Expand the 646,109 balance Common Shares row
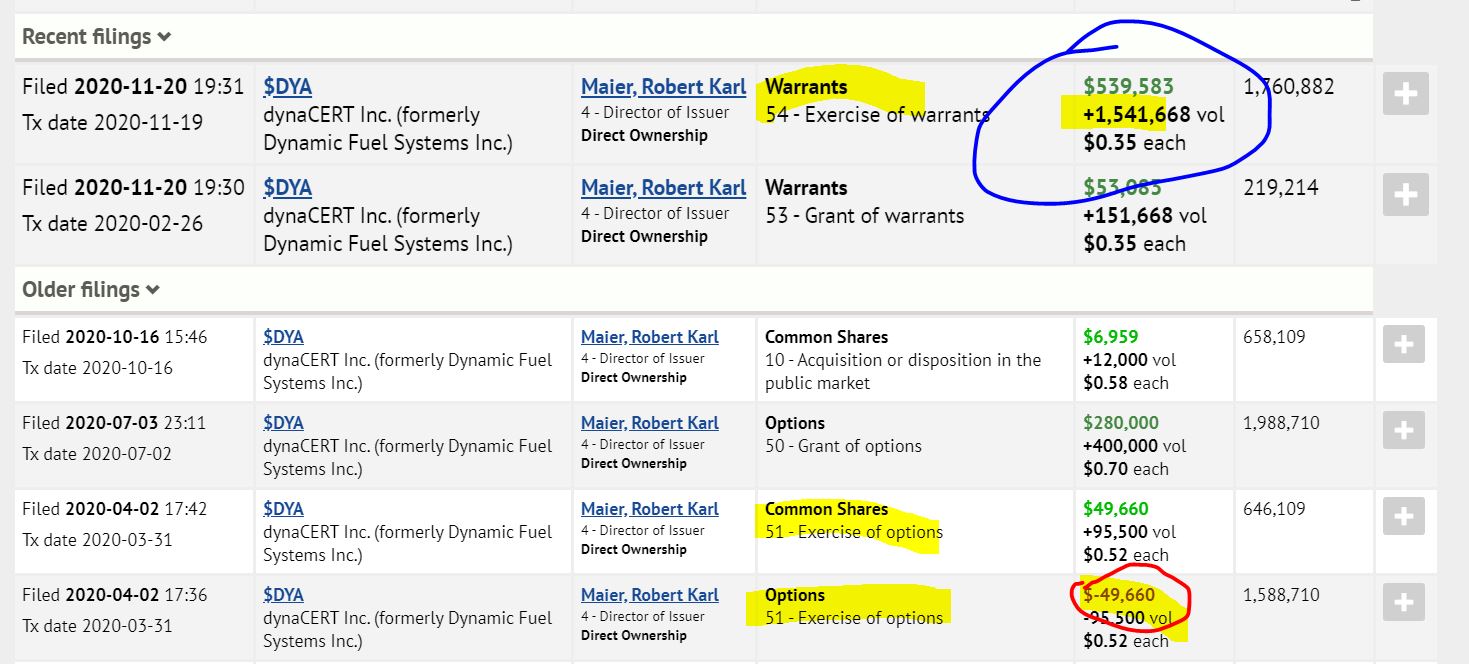Viewport: 1469px width, 664px height. [x=1404, y=516]
